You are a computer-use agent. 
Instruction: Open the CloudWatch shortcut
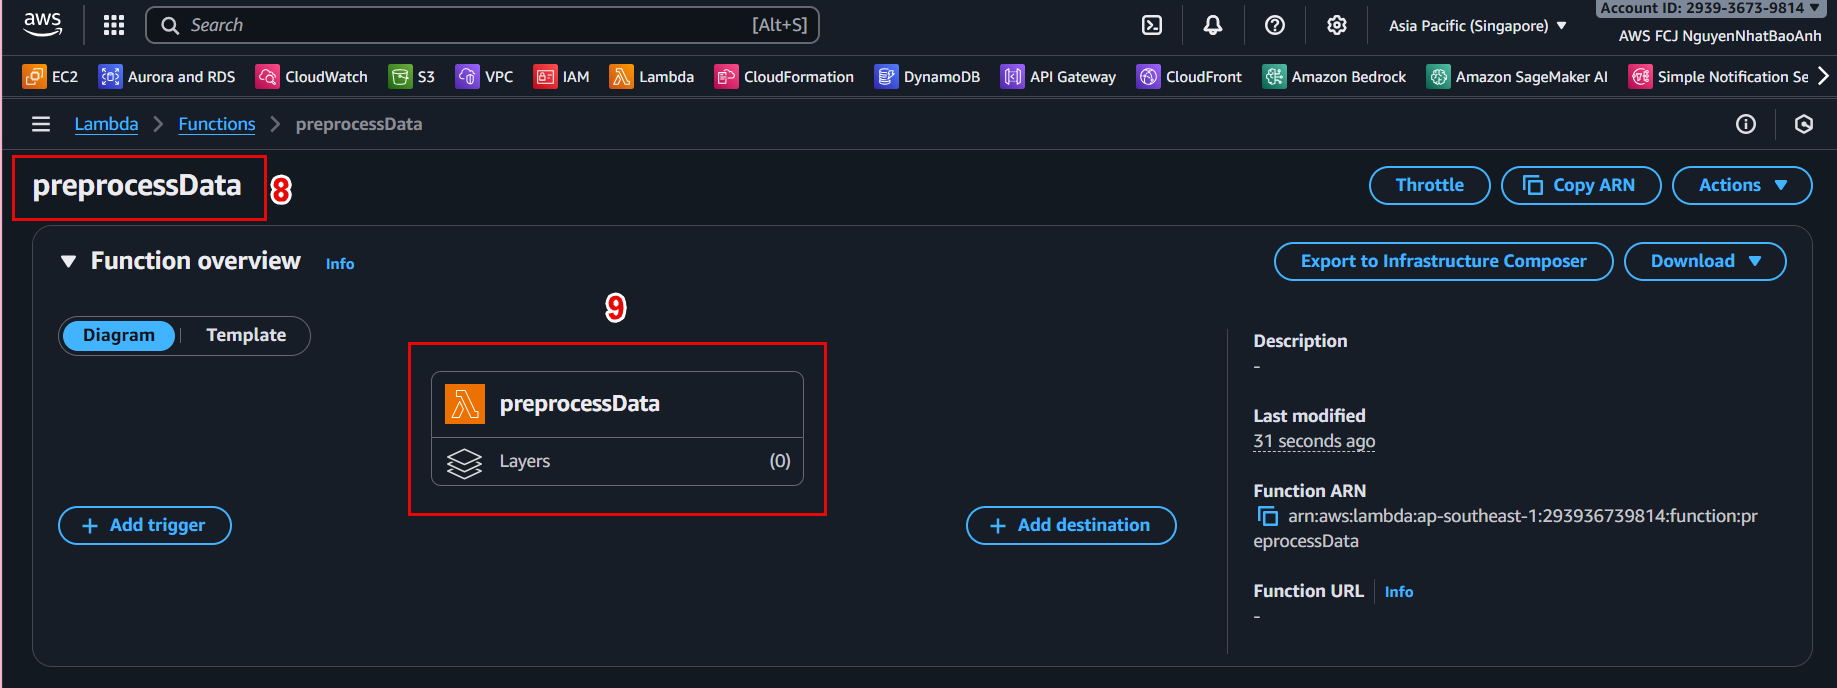click(312, 77)
